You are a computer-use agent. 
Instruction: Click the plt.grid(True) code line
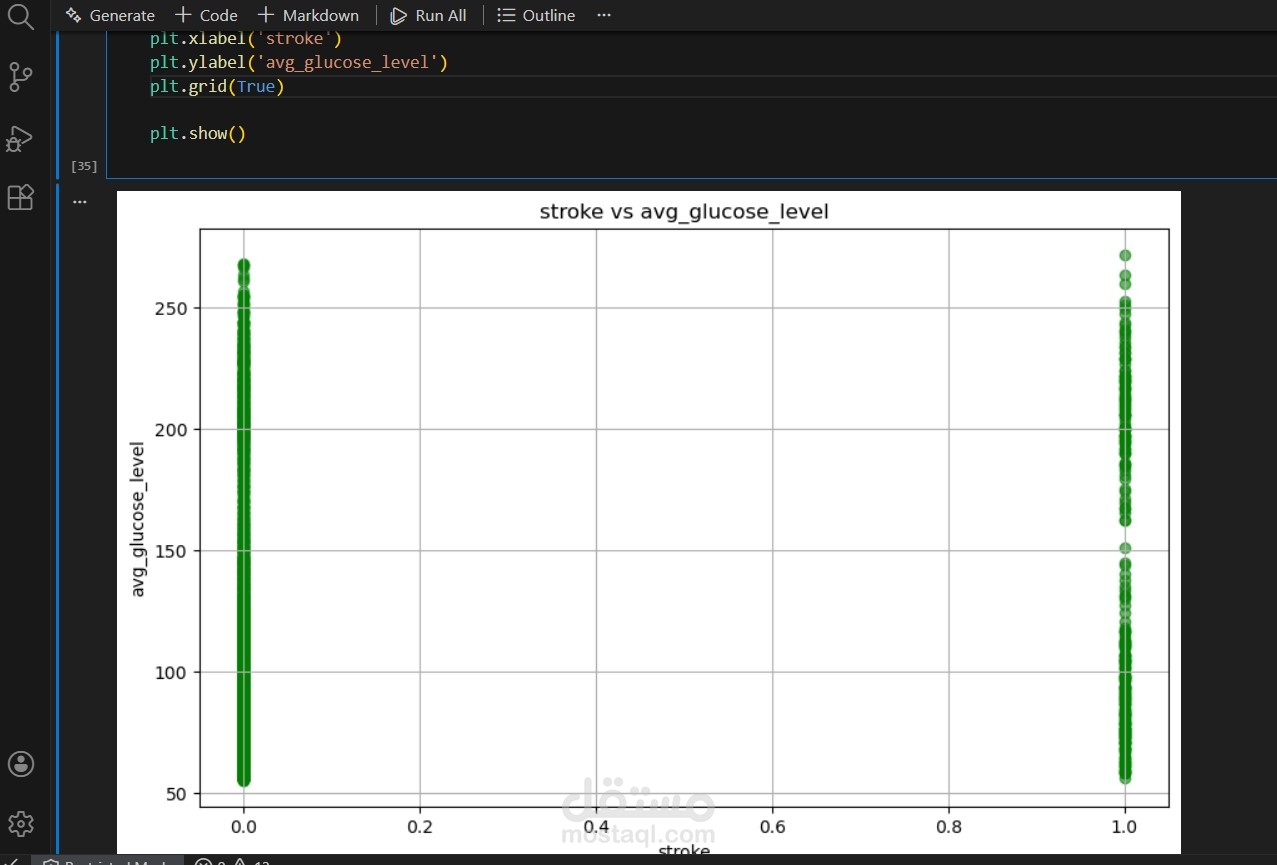pos(217,87)
